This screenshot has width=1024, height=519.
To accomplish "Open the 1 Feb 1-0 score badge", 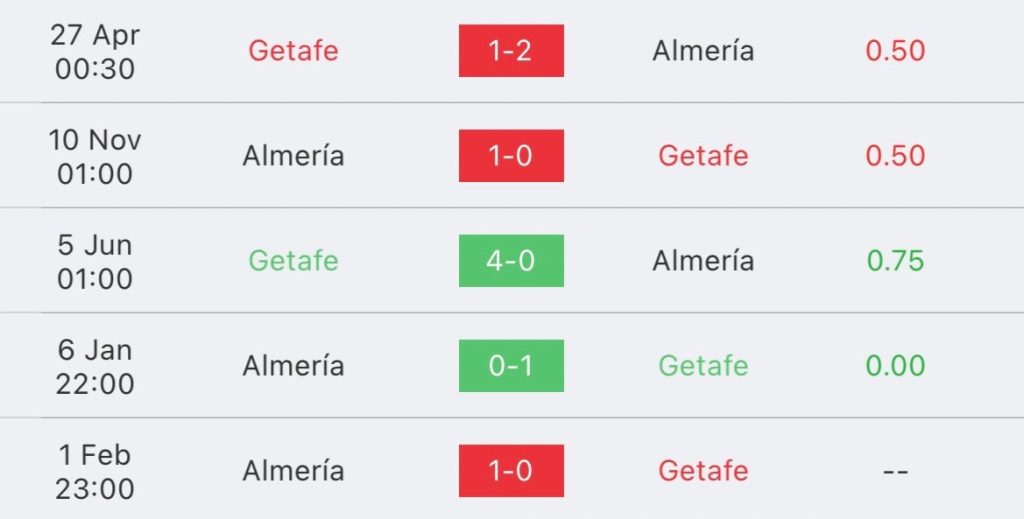I will click(511, 471).
